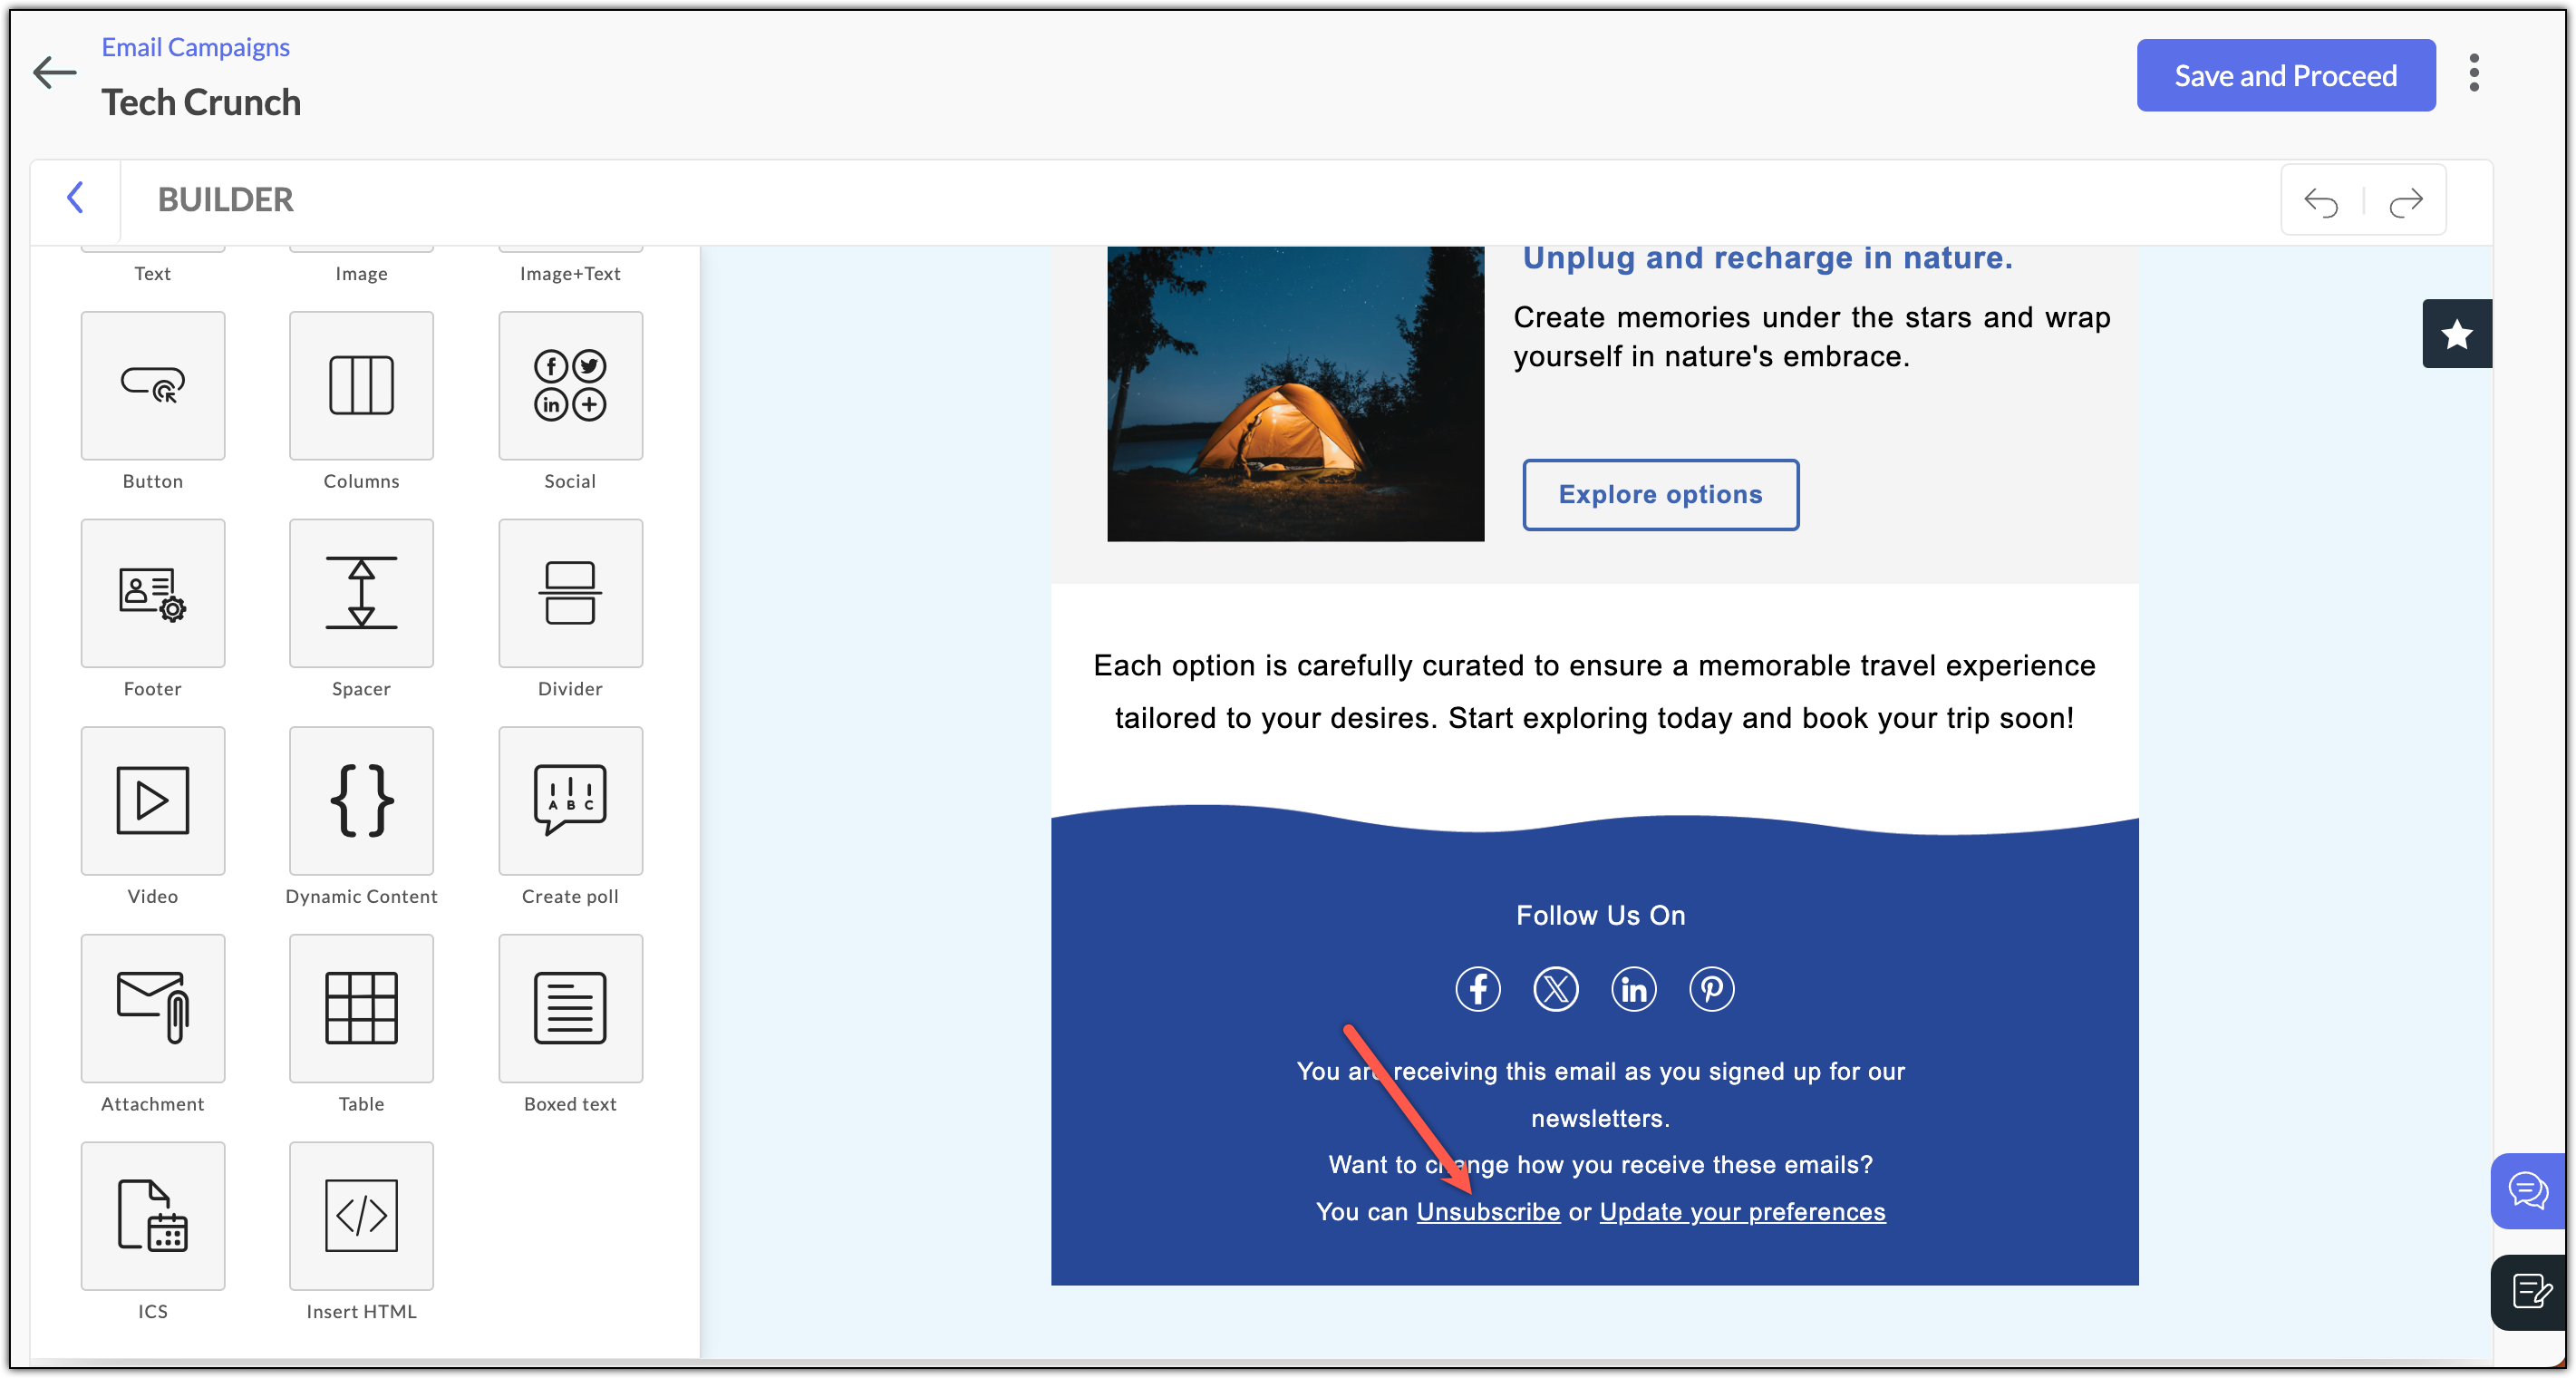
Task: Open the three-dot more options menu
Action: point(2473,73)
